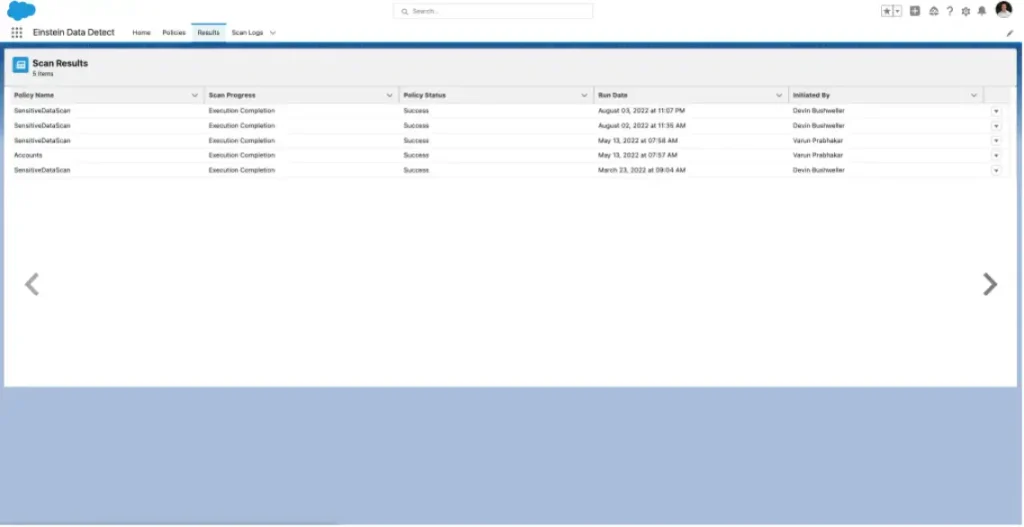
Task: Click May 13, 2022 at 07:58 AM
Action: (637, 140)
